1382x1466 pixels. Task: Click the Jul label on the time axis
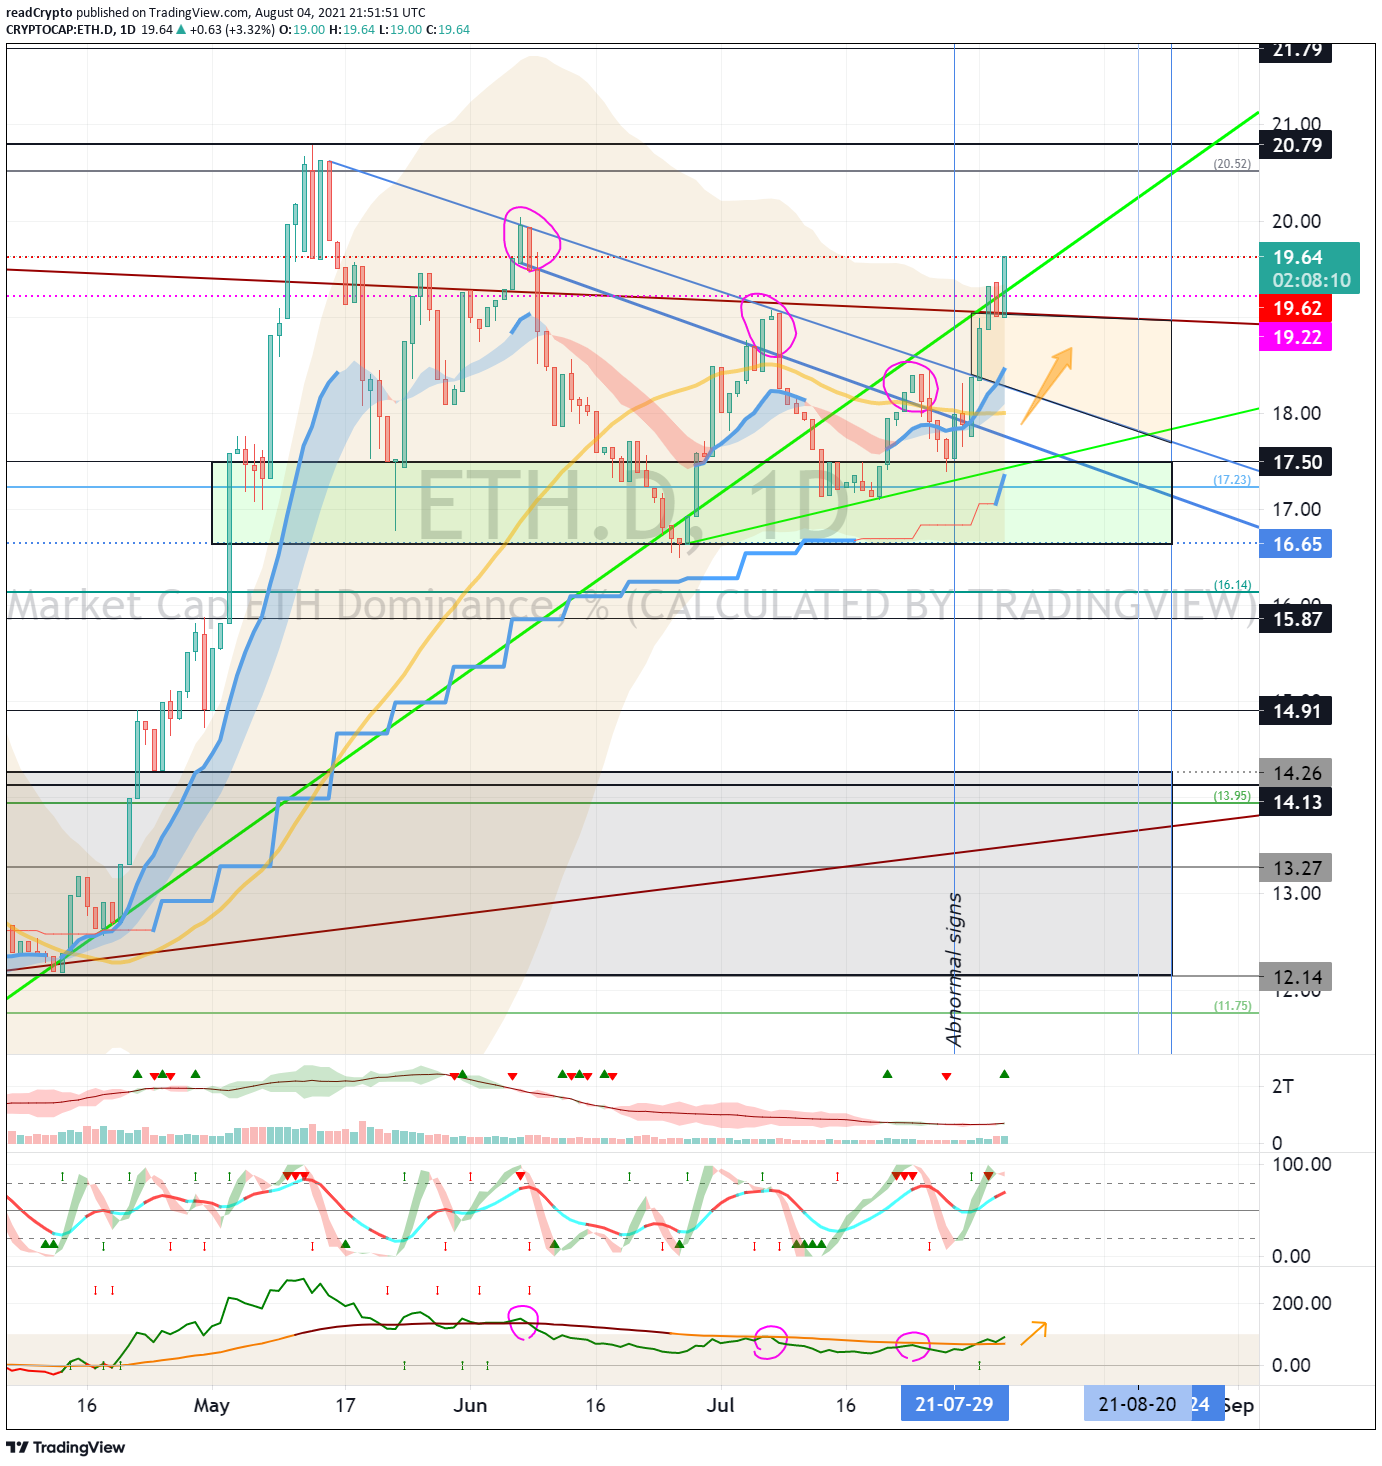click(720, 1405)
